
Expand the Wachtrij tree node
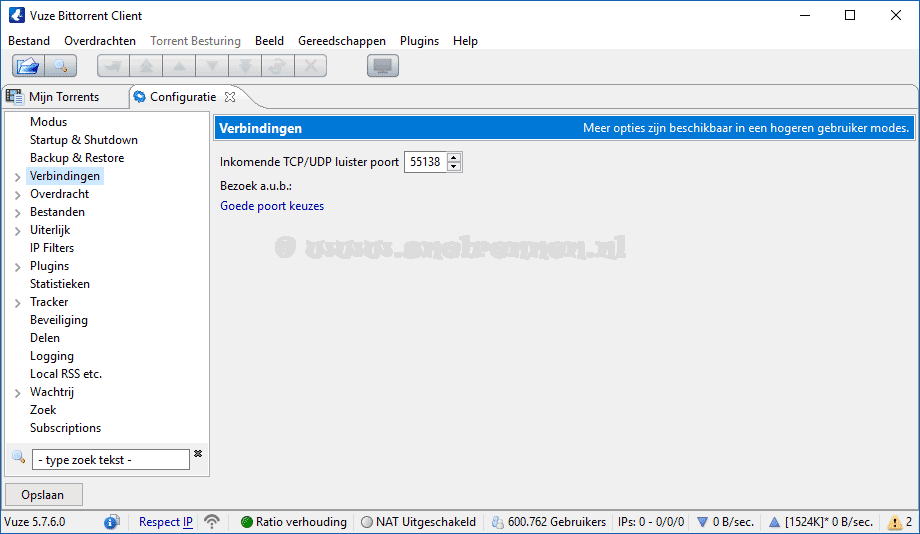[x=18, y=393]
